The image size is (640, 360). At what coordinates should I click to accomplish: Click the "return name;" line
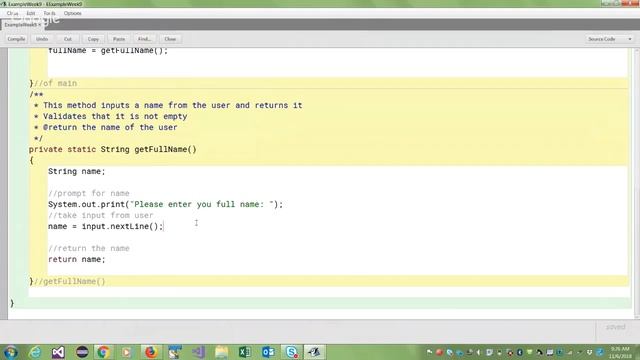[76, 260]
